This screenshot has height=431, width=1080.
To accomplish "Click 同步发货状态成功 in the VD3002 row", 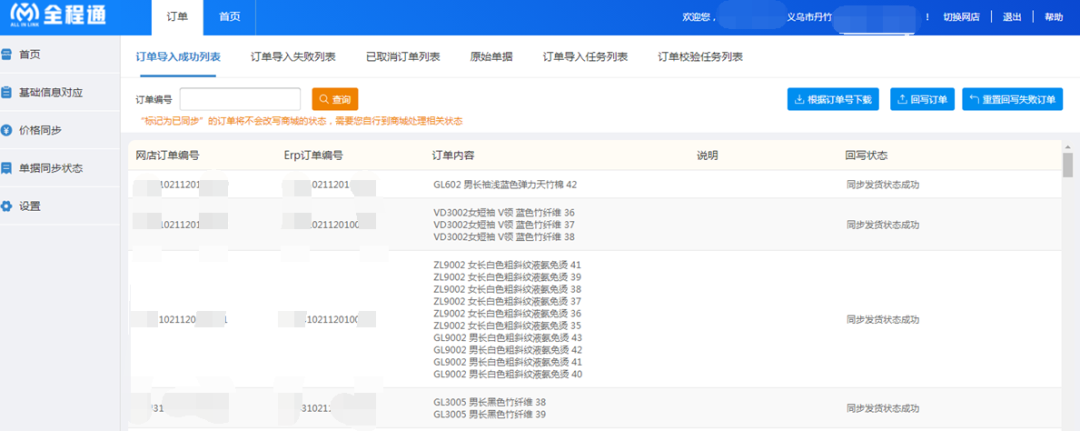I will (x=882, y=224).
